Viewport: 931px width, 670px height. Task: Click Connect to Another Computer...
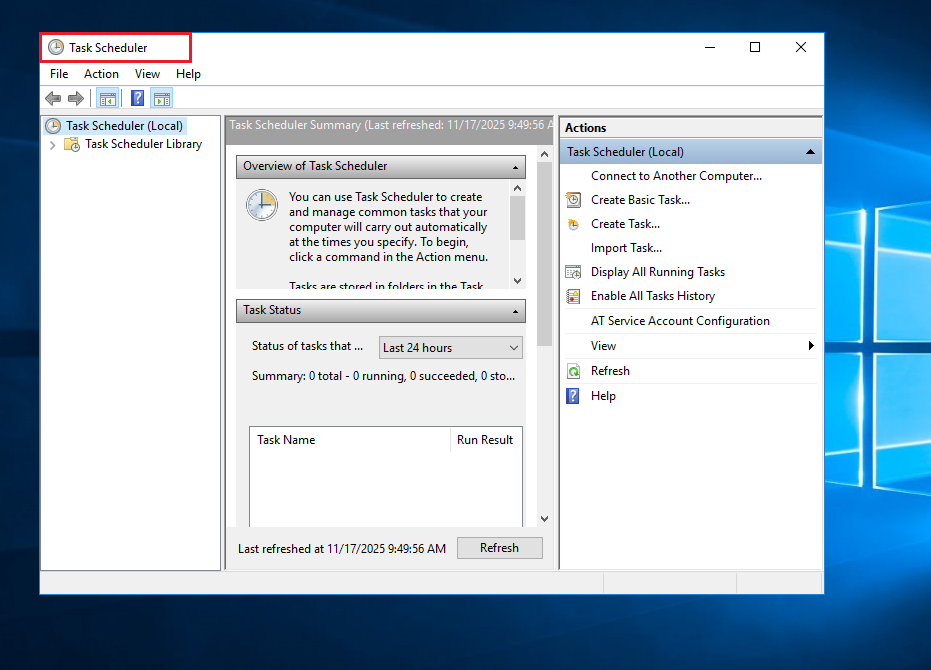(x=676, y=176)
